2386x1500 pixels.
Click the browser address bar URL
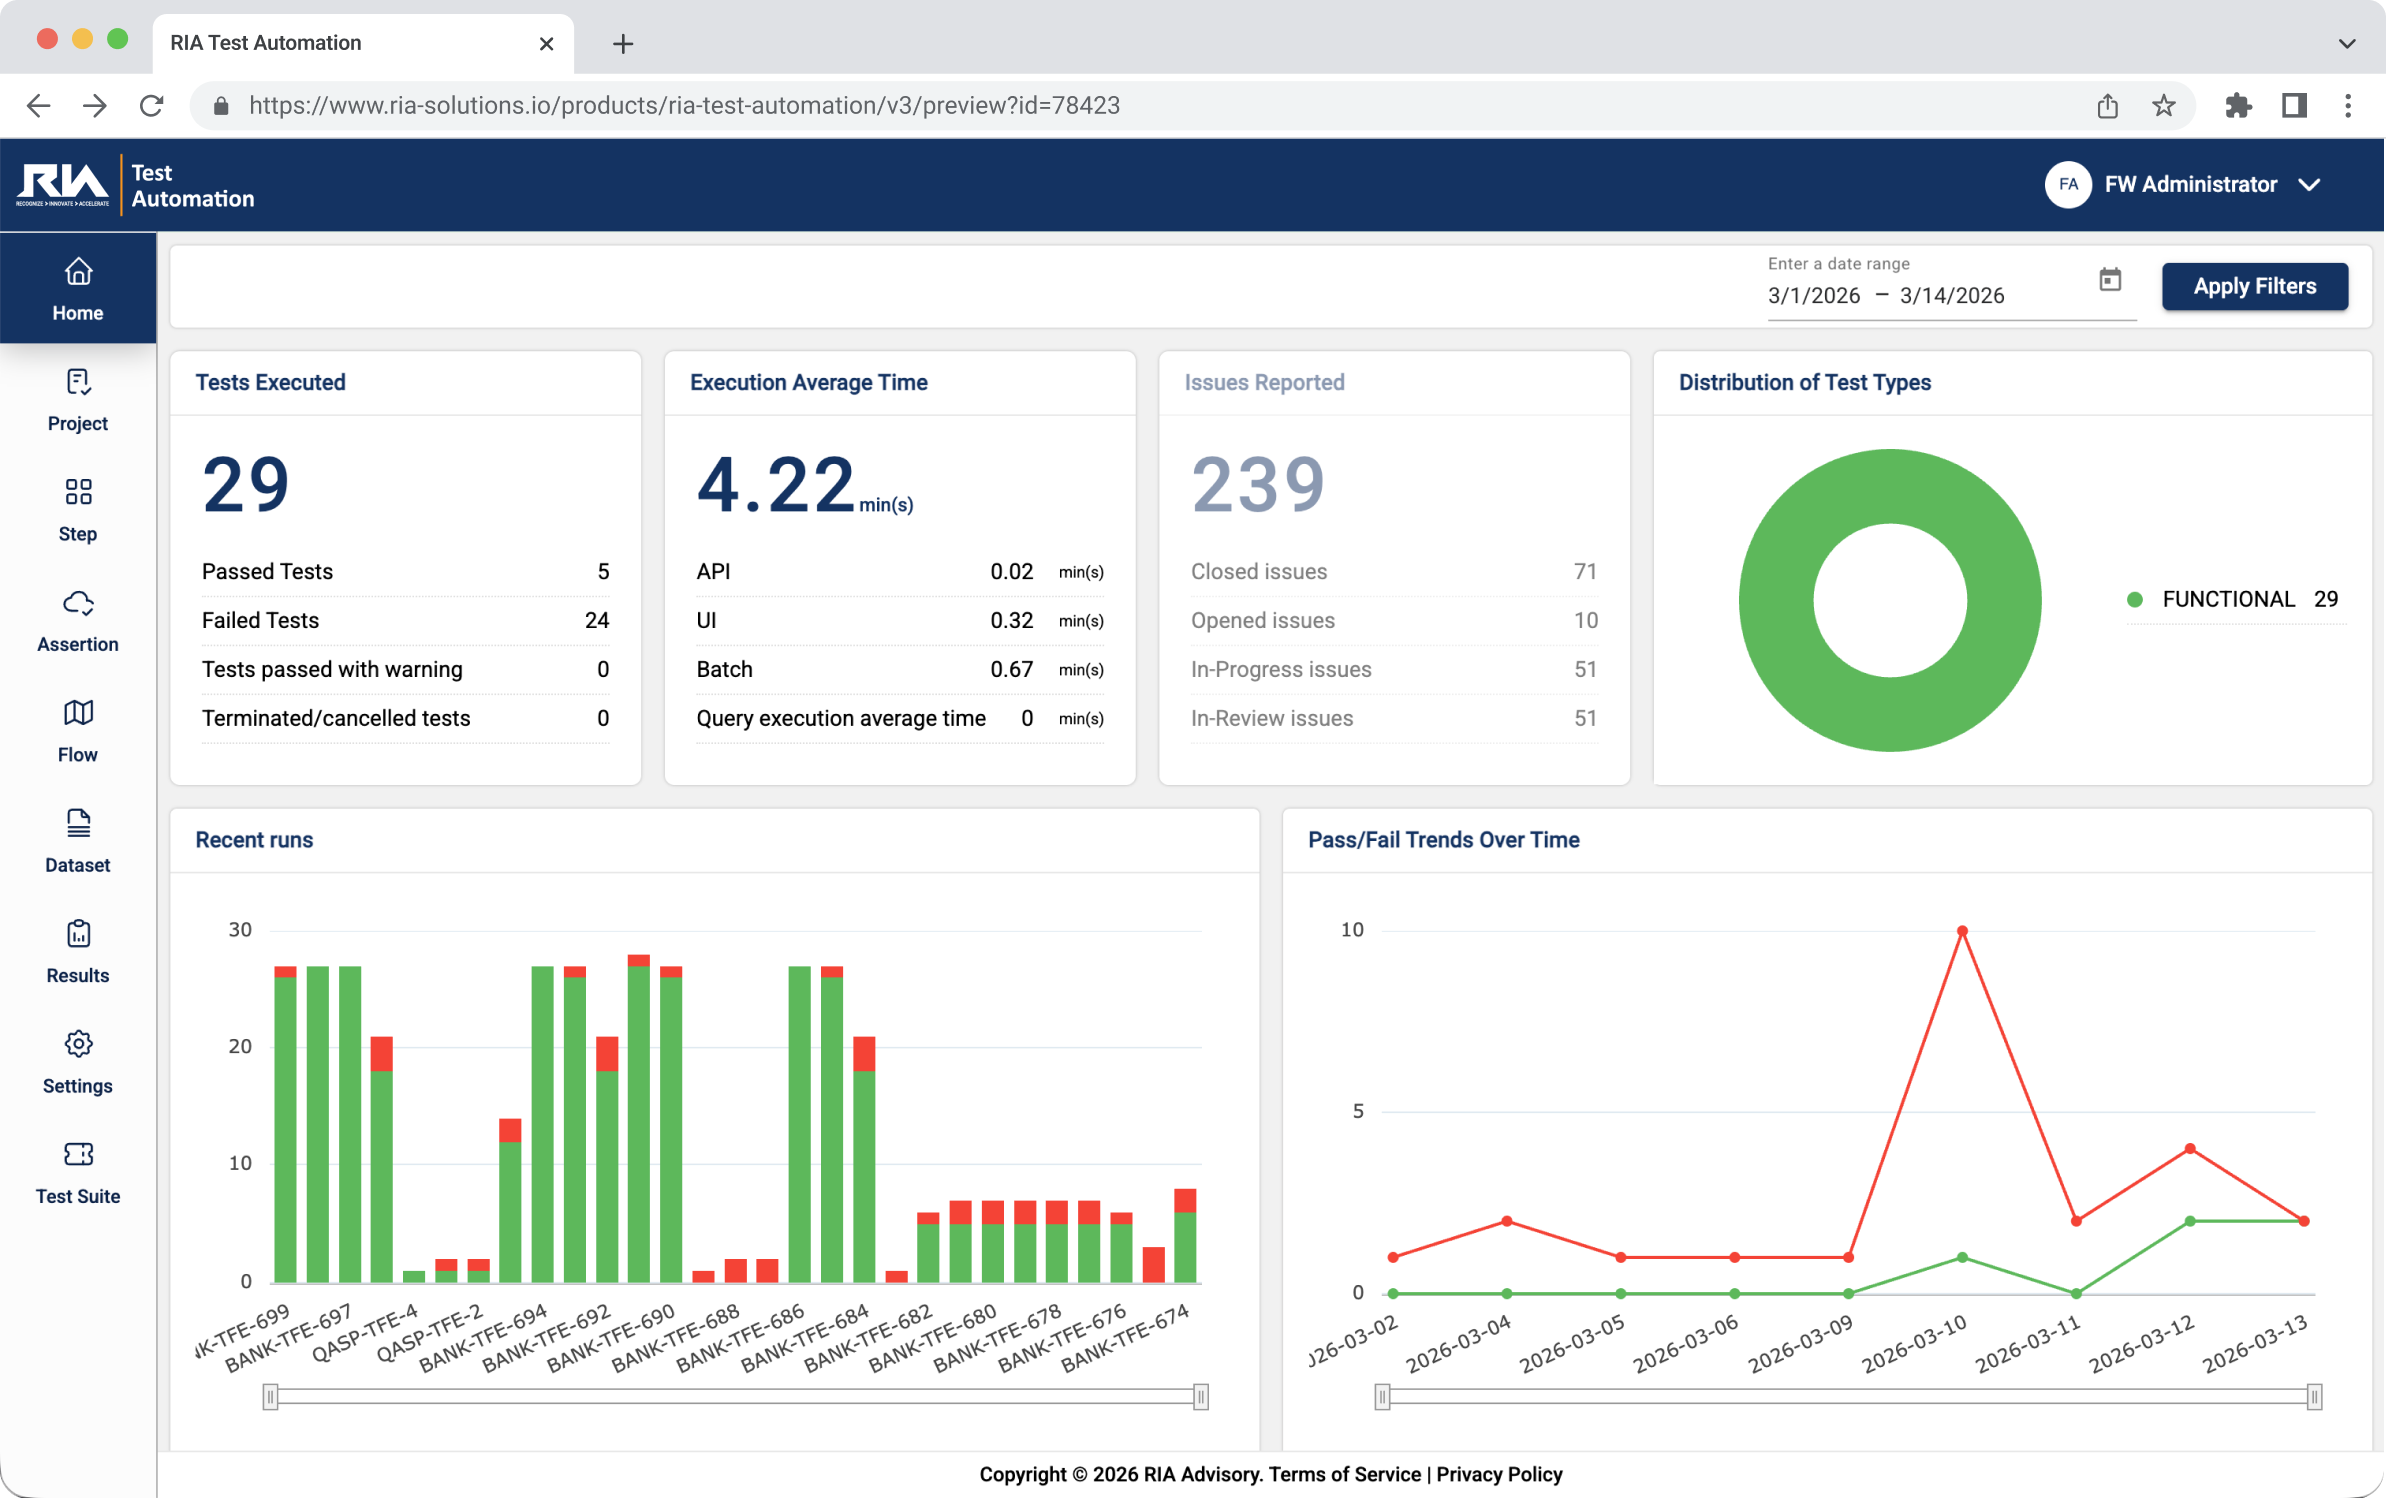684,106
